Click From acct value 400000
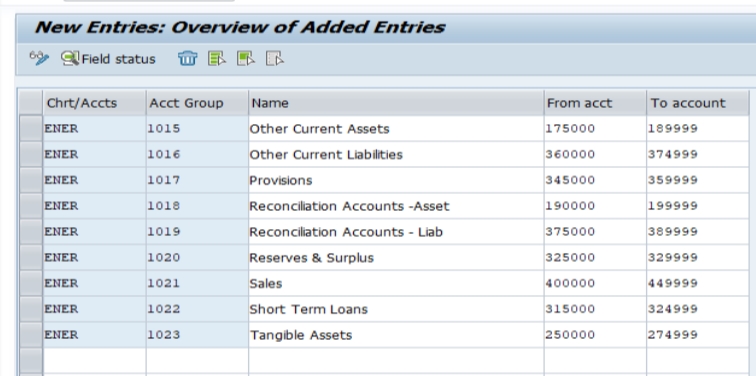The image size is (756, 376). tap(595, 283)
